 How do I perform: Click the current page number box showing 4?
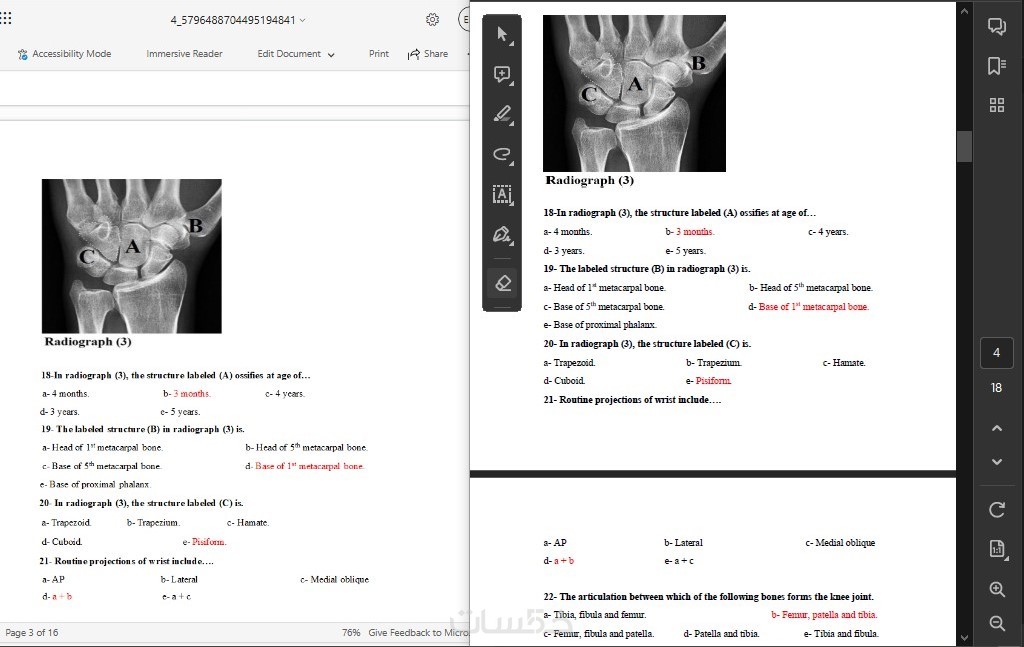click(997, 353)
